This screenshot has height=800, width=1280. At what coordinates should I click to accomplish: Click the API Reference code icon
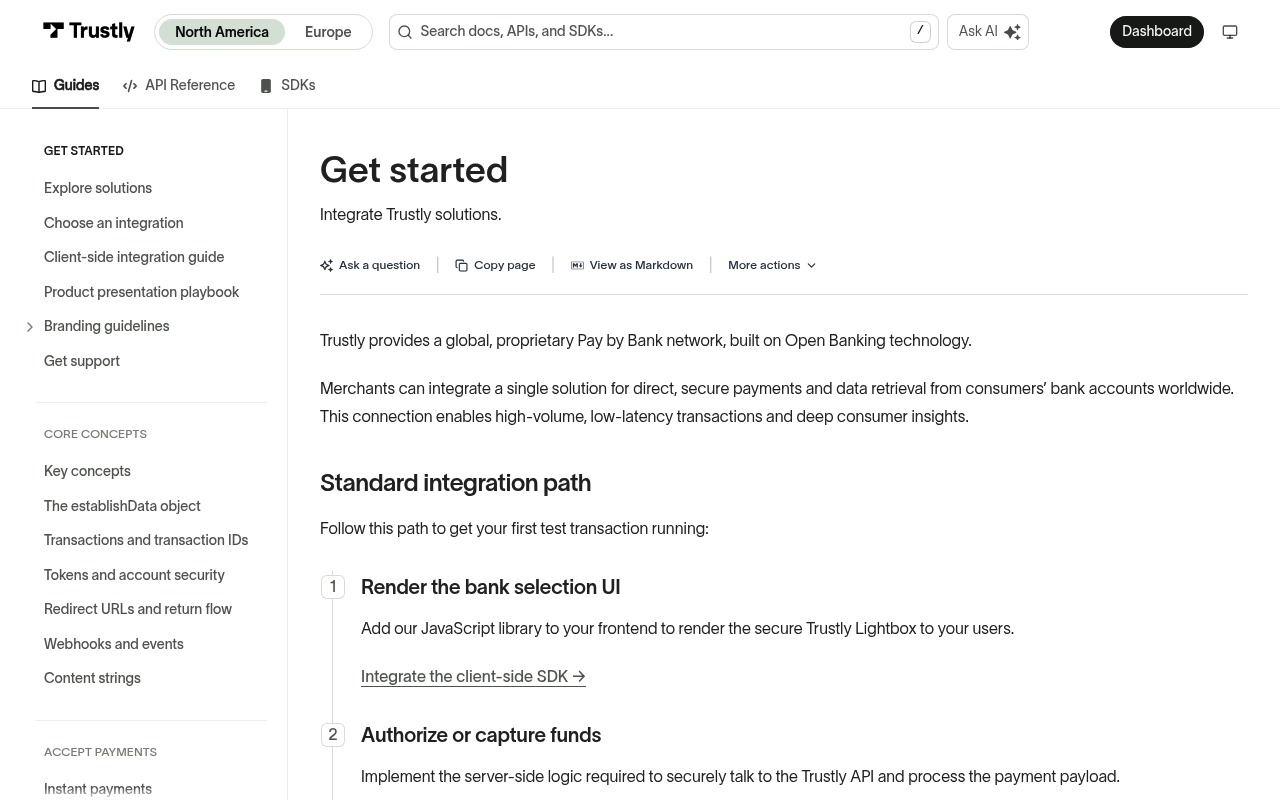pyautogui.click(x=130, y=87)
